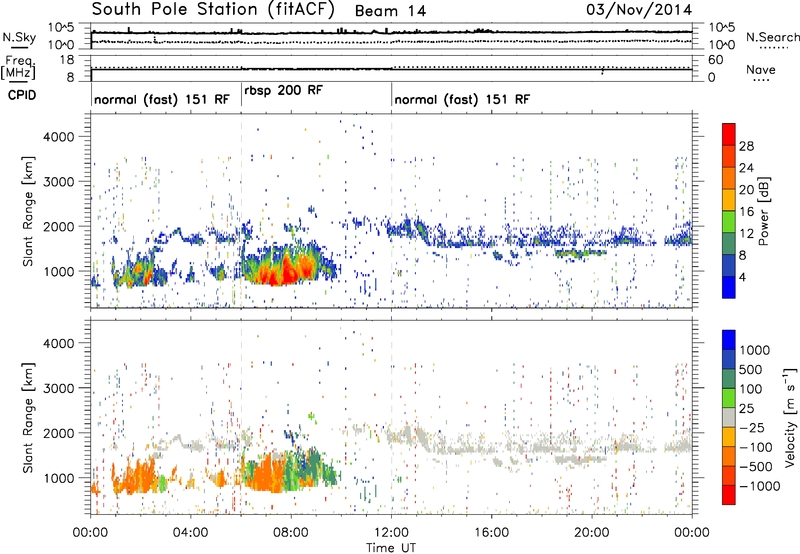Screen dimensions: 800x554
Task: Click the power panel 'Slant Range [km]' label
Action: pyautogui.click(x=28, y=211)
